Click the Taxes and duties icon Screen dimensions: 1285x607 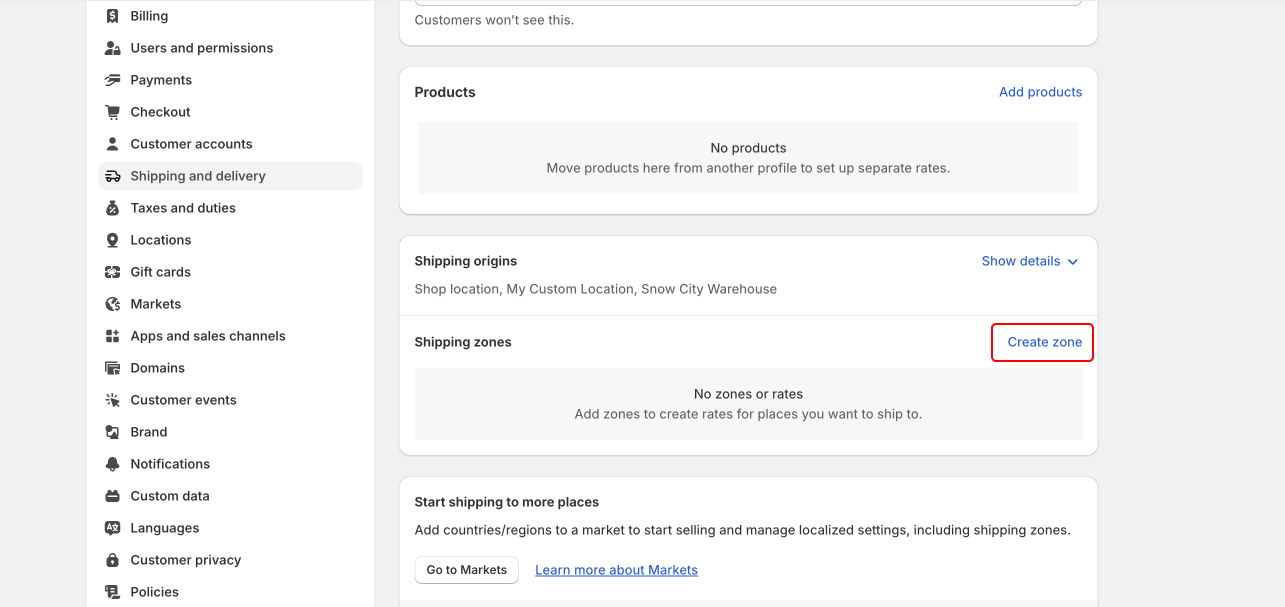click(x=113, y=208)
